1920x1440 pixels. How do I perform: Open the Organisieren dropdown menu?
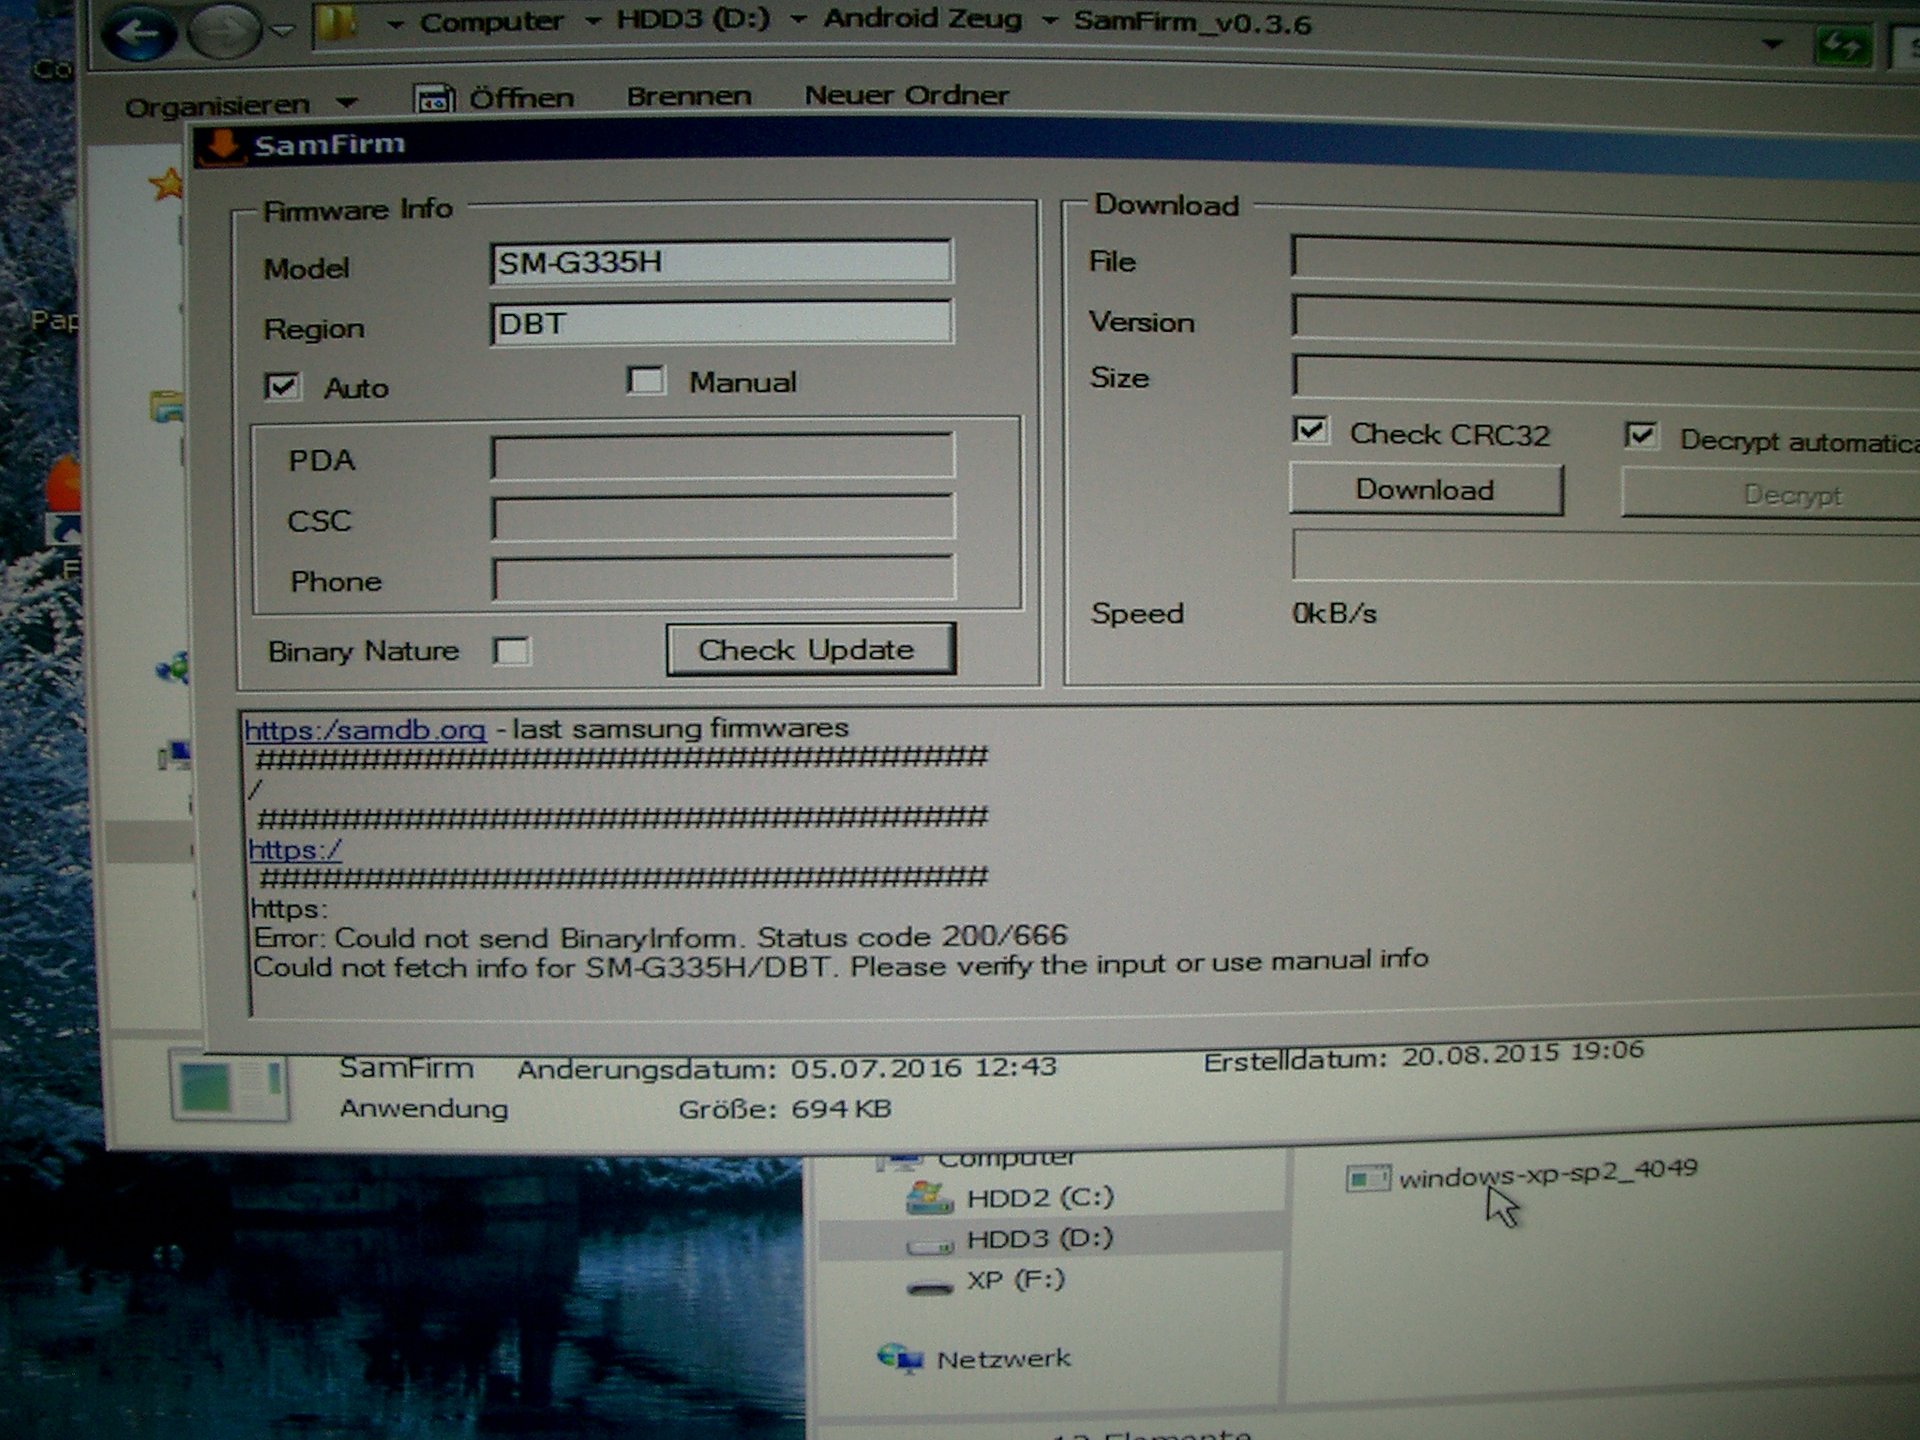(x=240, y=105)
